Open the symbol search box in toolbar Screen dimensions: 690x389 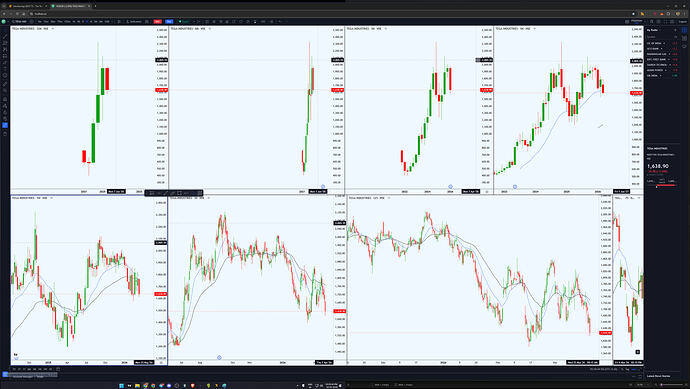(19, 21)
